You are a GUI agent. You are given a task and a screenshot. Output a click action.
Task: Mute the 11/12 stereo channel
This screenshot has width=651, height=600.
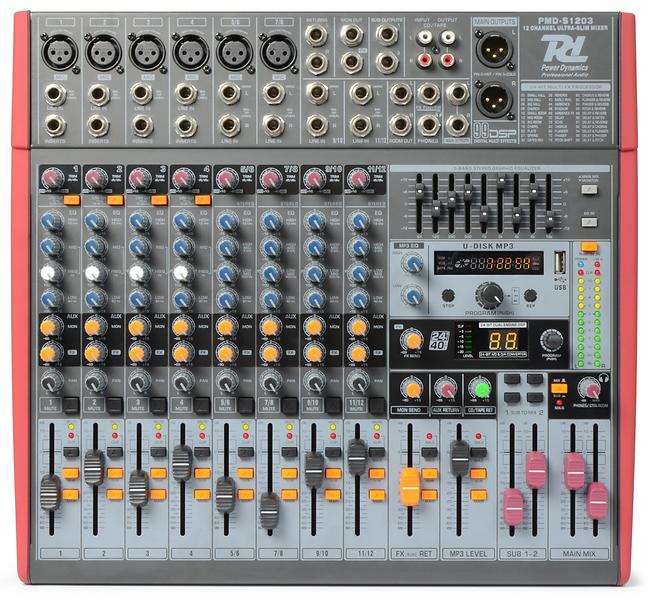(x=377, y=405)
